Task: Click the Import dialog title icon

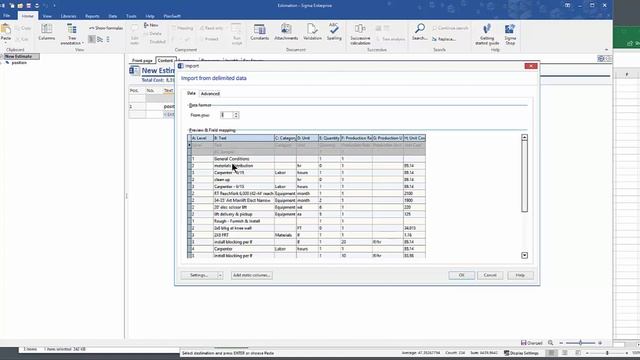Action: 180,66
